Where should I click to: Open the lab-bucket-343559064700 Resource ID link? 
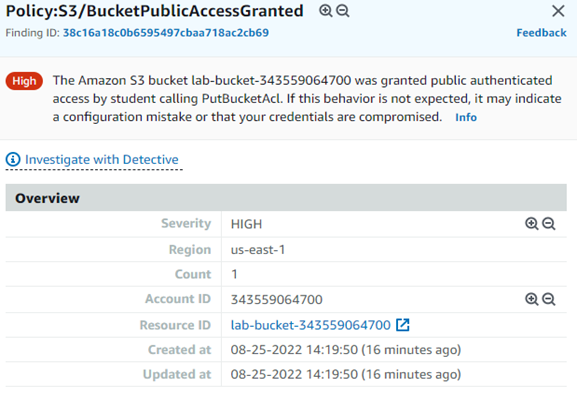tap(311, 325)
